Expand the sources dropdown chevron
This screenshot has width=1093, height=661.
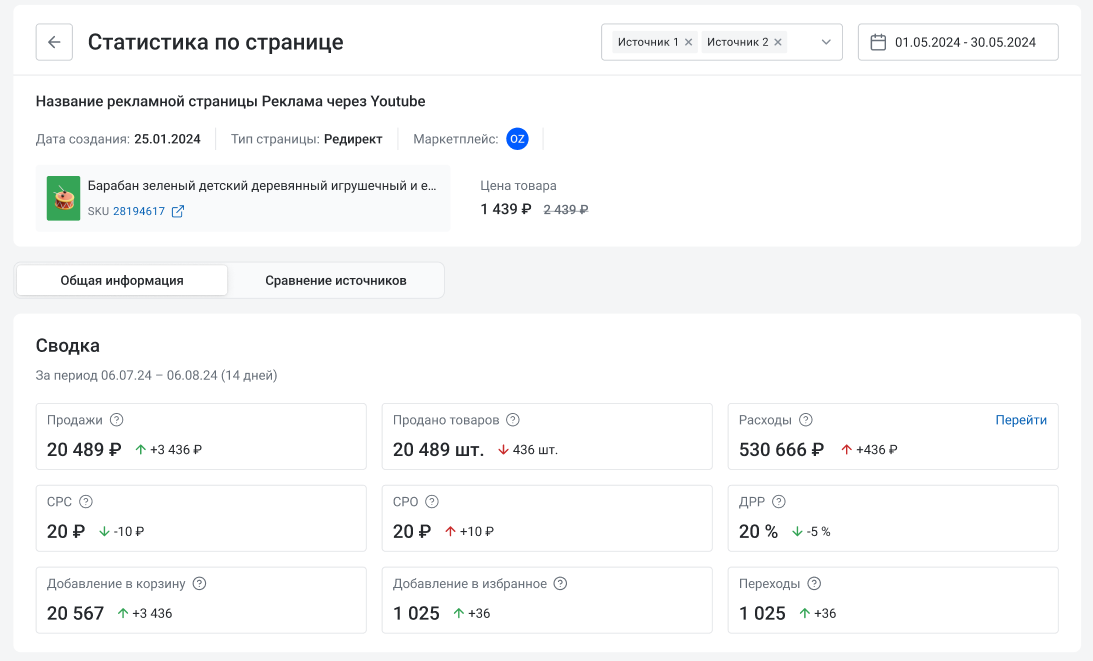[x=826, y=42]
